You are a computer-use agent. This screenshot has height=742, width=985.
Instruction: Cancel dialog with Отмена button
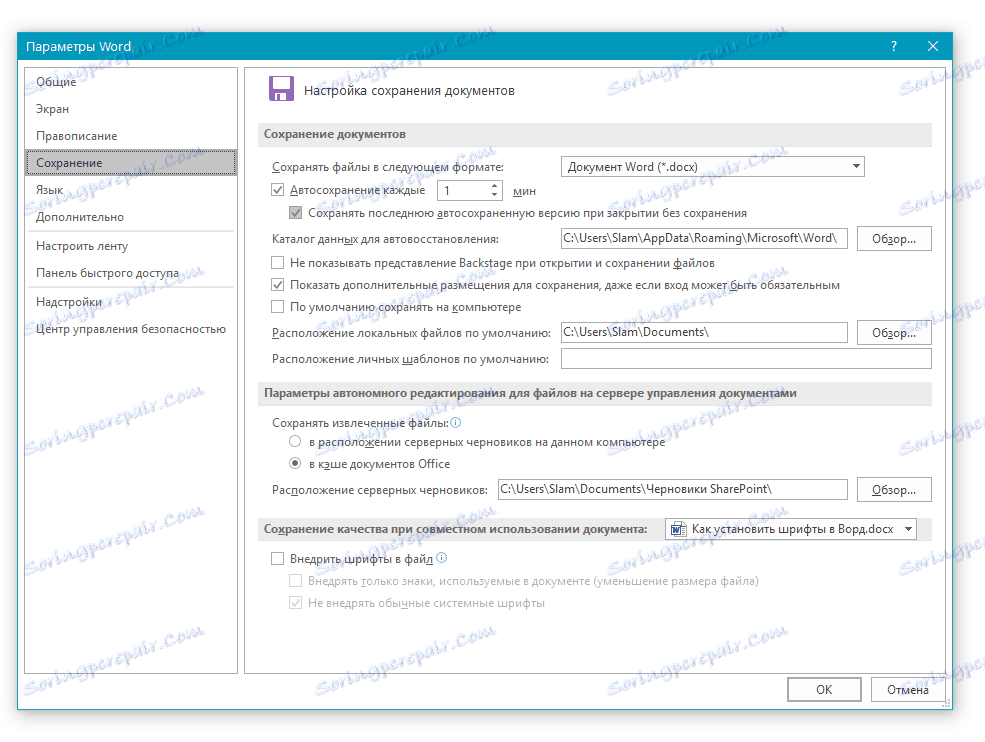(x=908, y=689)
